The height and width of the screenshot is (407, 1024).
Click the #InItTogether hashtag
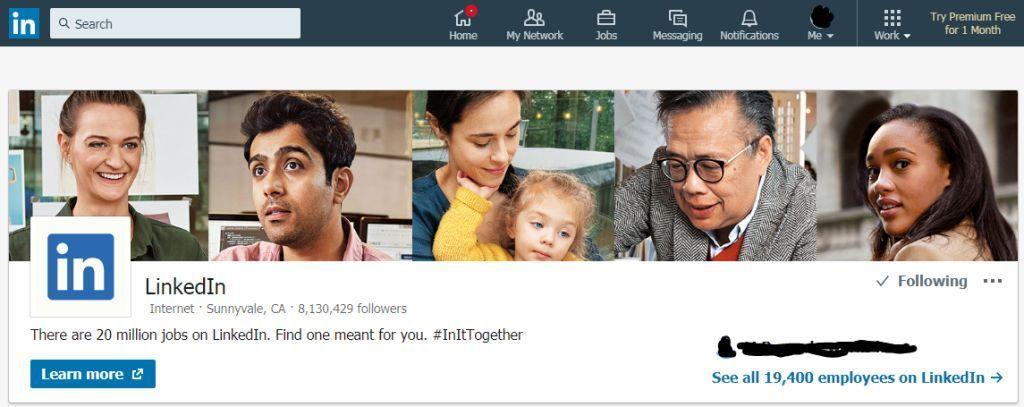click(477, 335)
